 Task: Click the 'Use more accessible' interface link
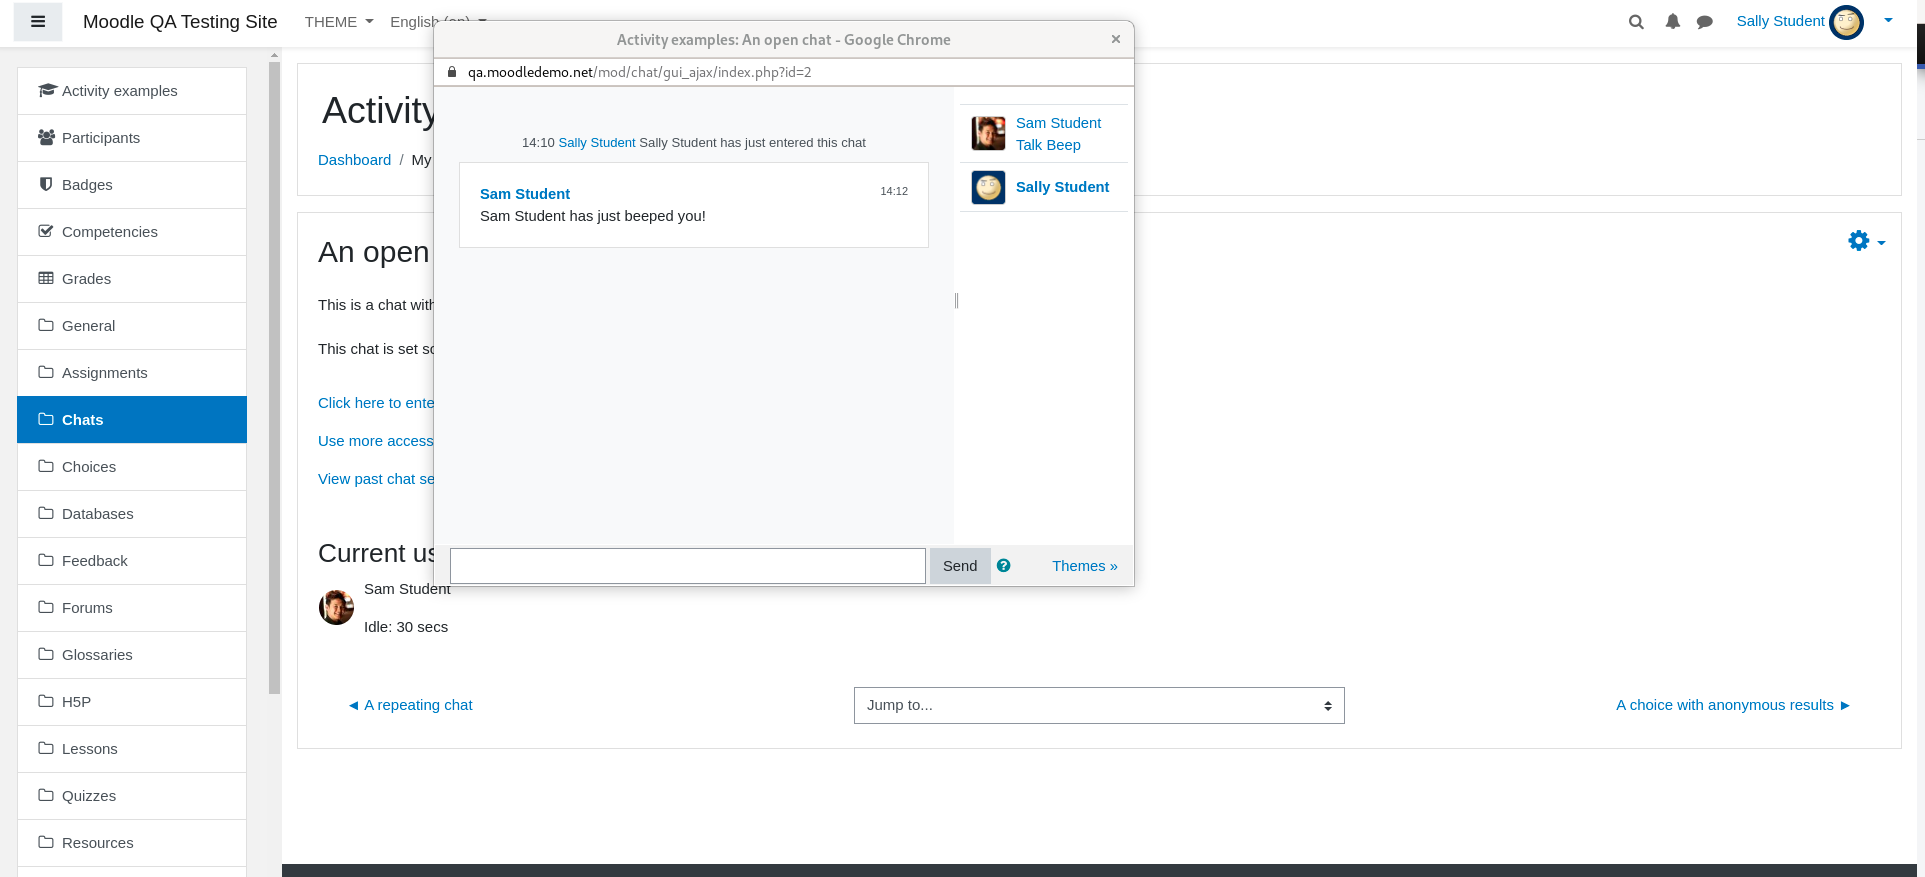click(376, 441)
